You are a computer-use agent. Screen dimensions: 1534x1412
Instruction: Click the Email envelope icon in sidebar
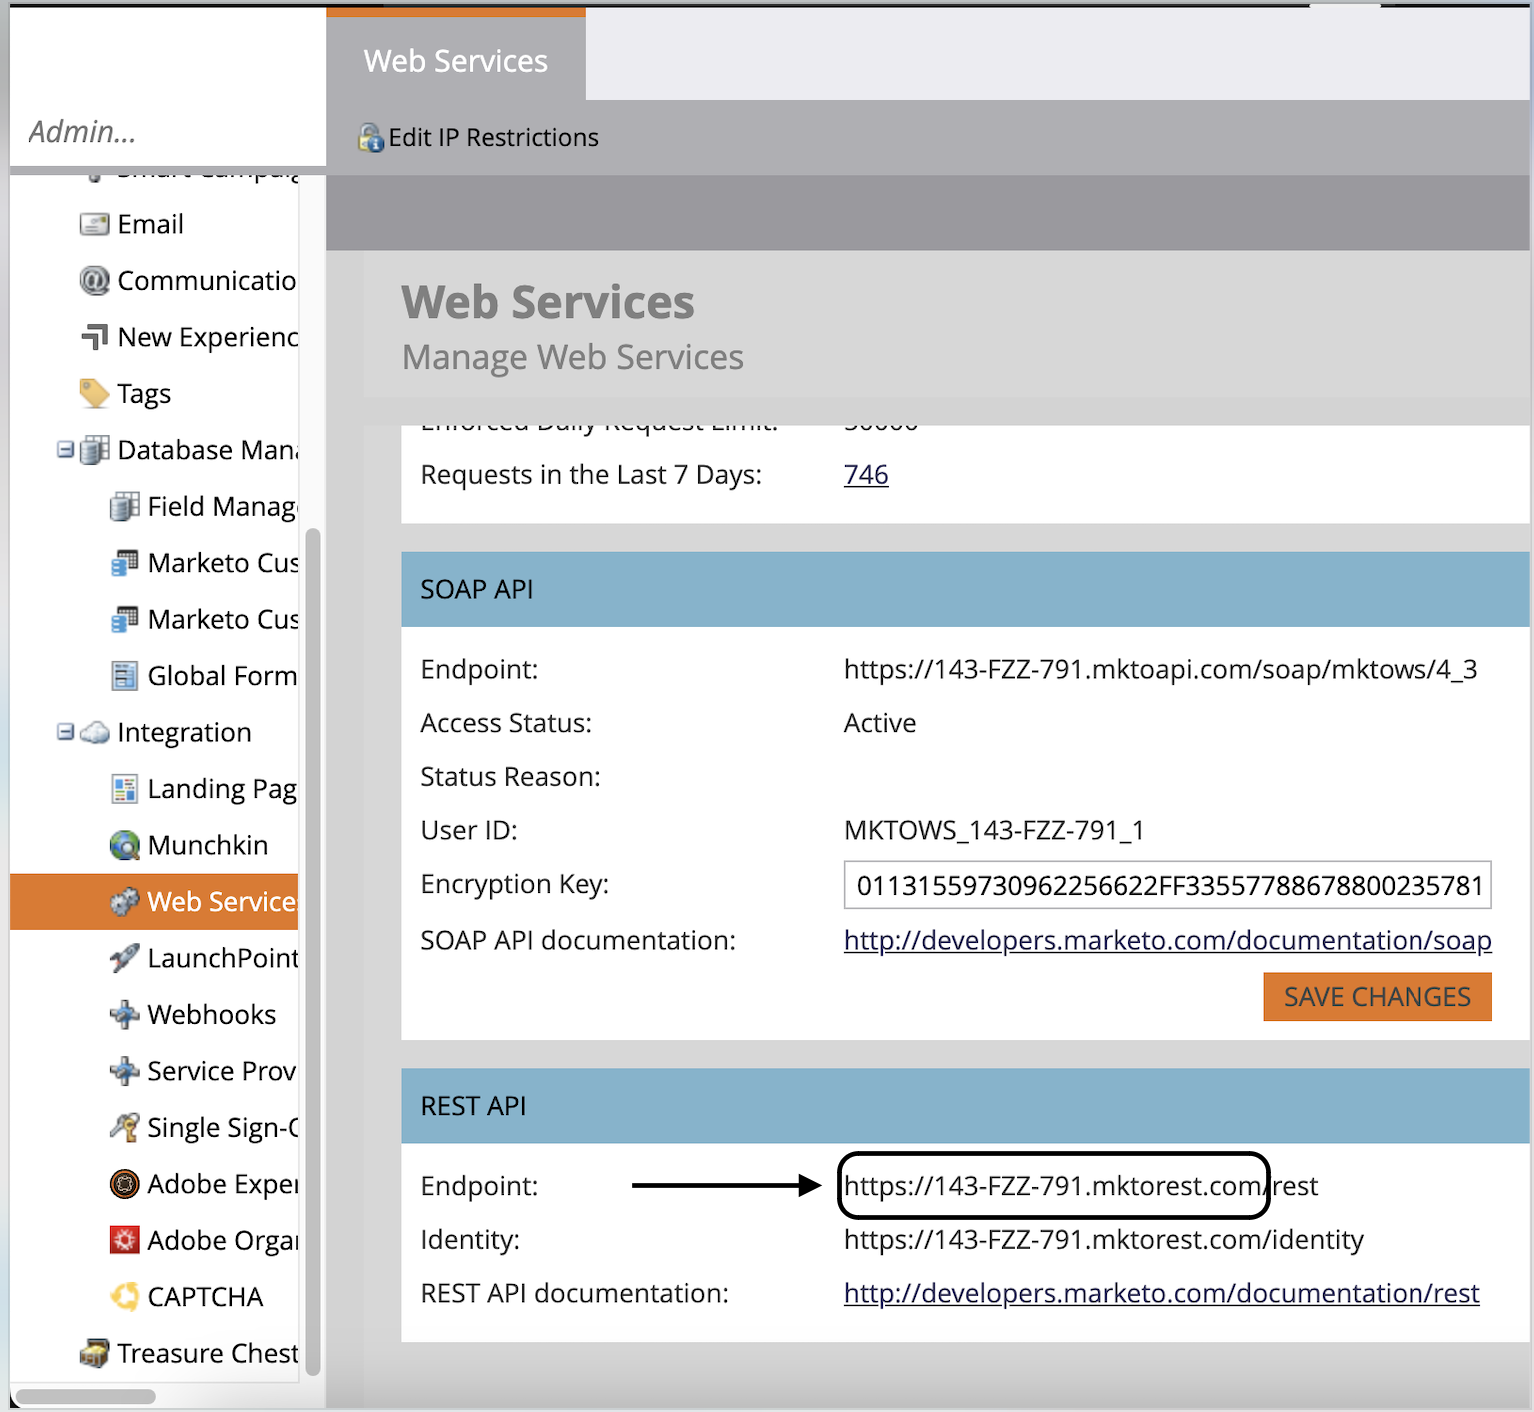tap(94, 224)
